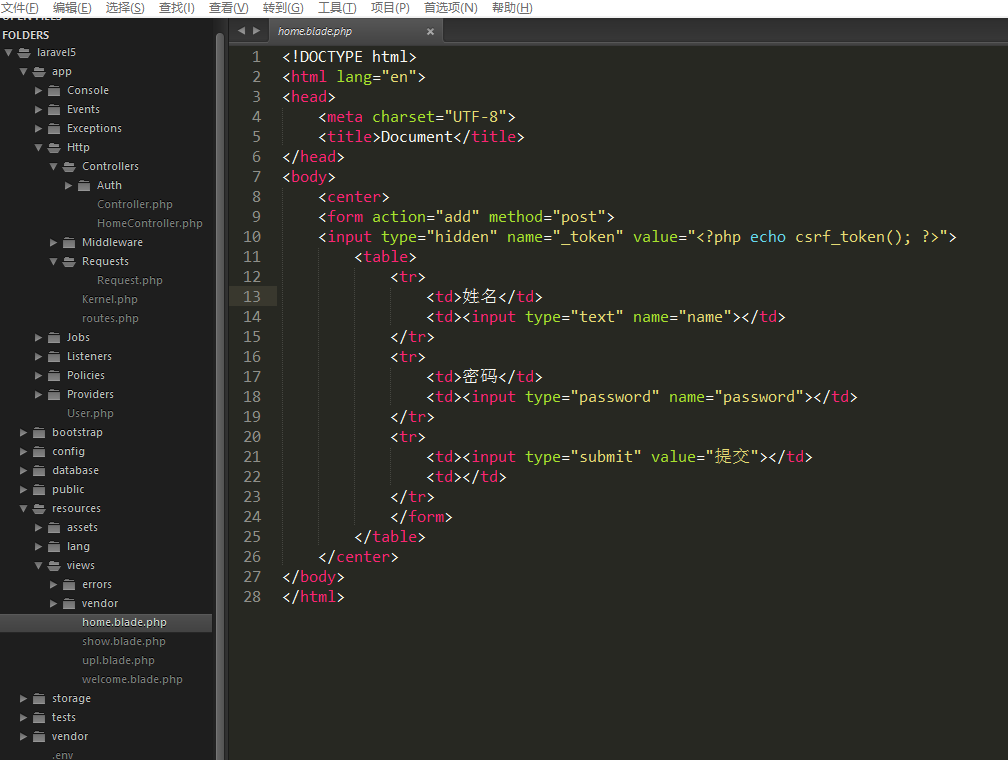Click the Policies folder icon

(54, 375)
